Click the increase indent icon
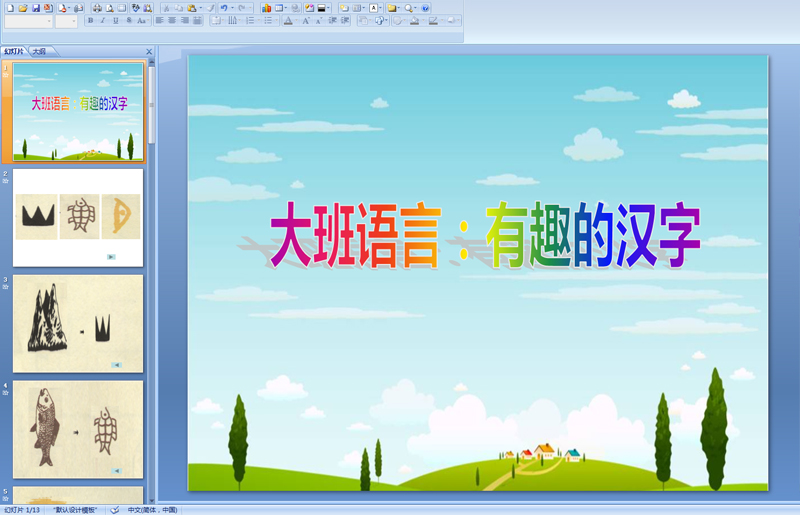Image resolution: width=800 pixels, height=515 pixels. tap(345, 20)
